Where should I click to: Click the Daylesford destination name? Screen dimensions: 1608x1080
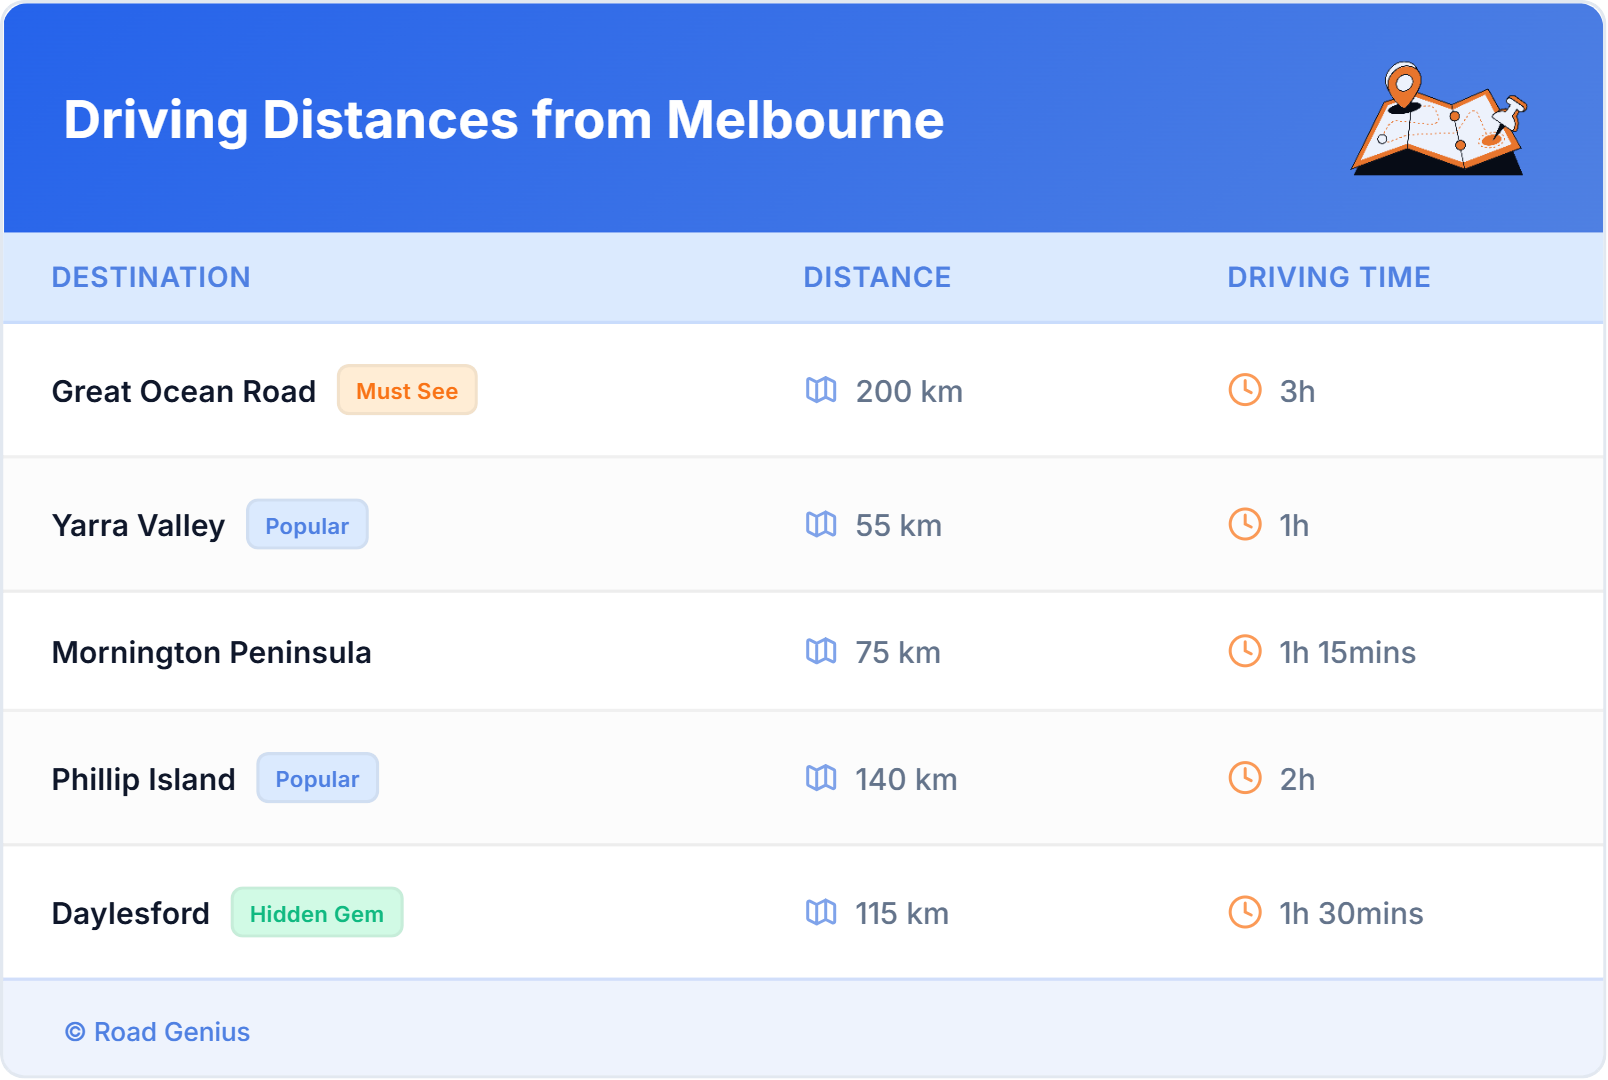click(131, 913)
